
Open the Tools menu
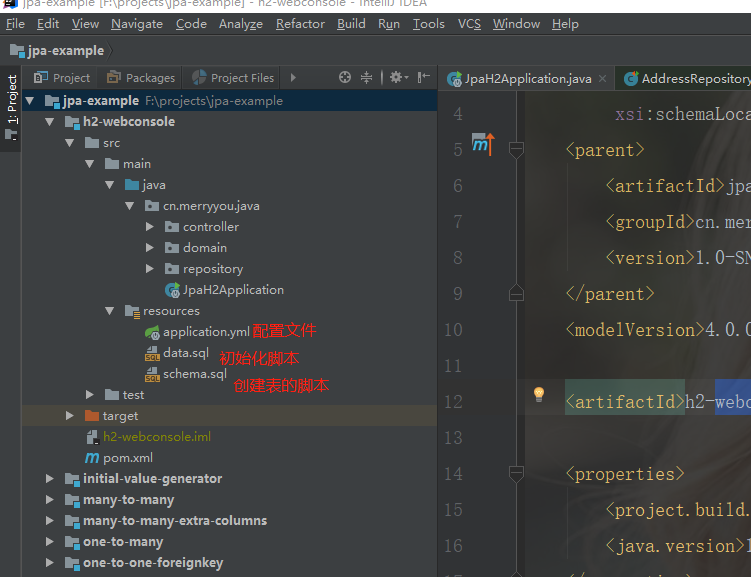tap(429, 24)
